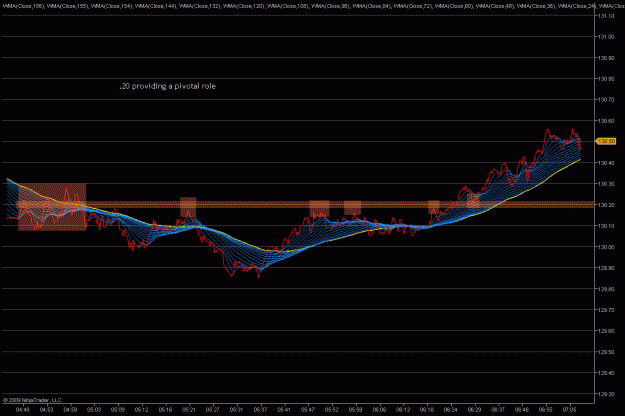Click the 129.40 price axis label

coord(605,373)
